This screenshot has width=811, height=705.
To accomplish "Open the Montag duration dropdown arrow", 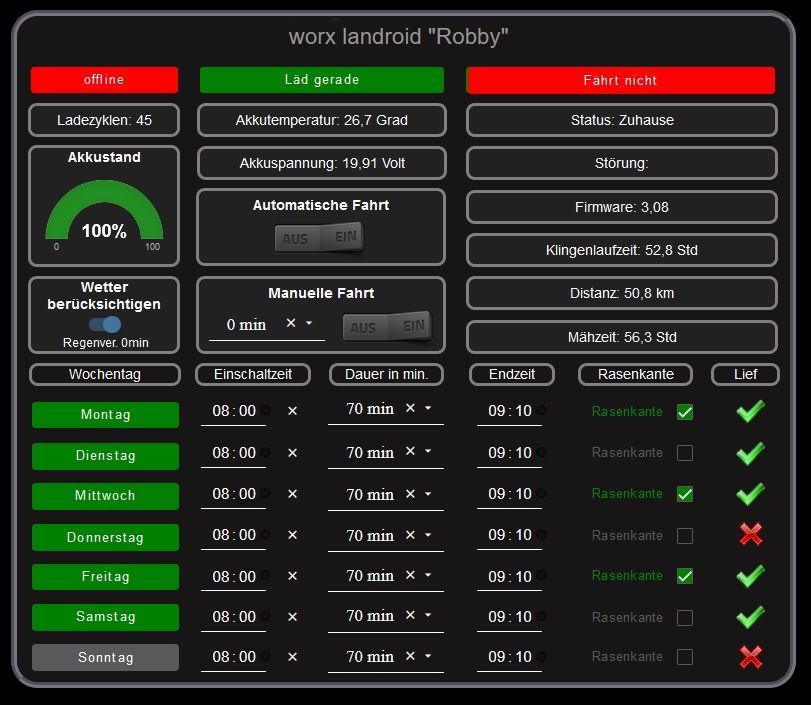I will pos(428,408).
